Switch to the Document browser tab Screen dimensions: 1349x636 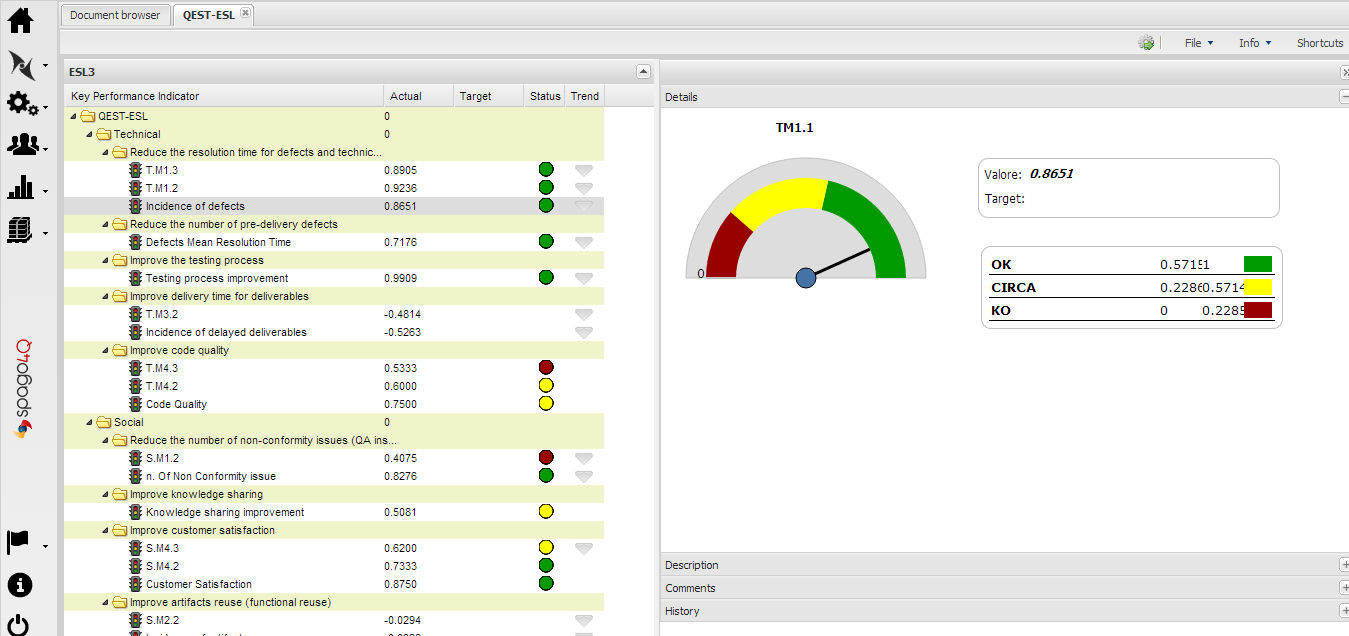pyautogui.click(x=115, y=15)
